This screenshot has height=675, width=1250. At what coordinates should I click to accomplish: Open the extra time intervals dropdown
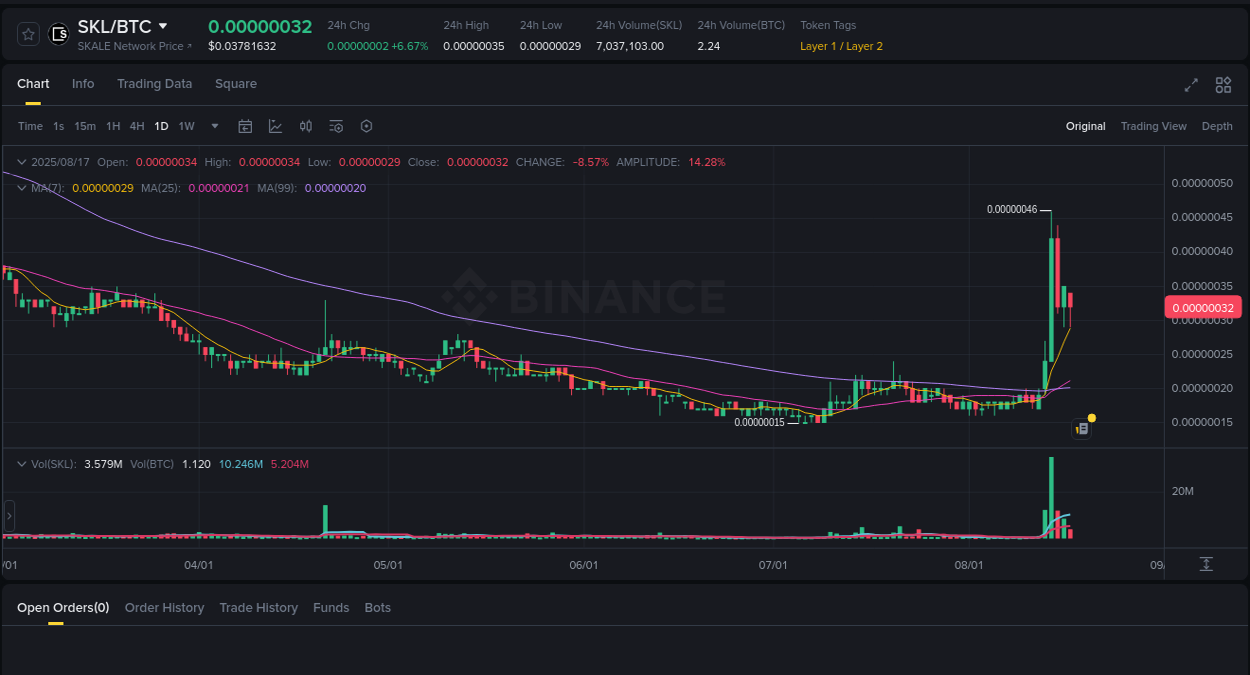(214, 126)
